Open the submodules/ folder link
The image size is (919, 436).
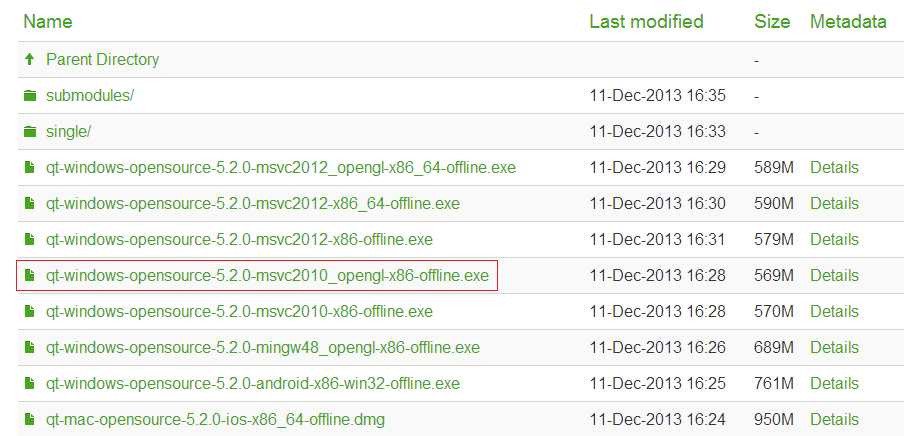(x=90, y=96)
